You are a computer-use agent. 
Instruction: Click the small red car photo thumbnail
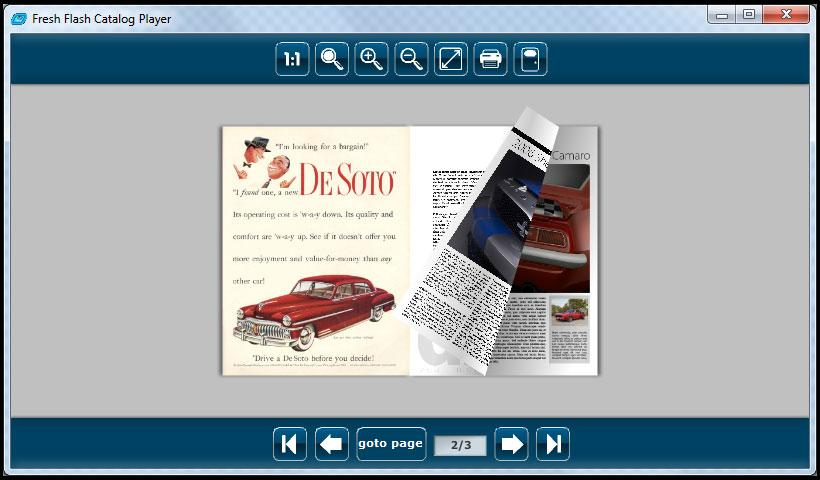pos(570,312)
